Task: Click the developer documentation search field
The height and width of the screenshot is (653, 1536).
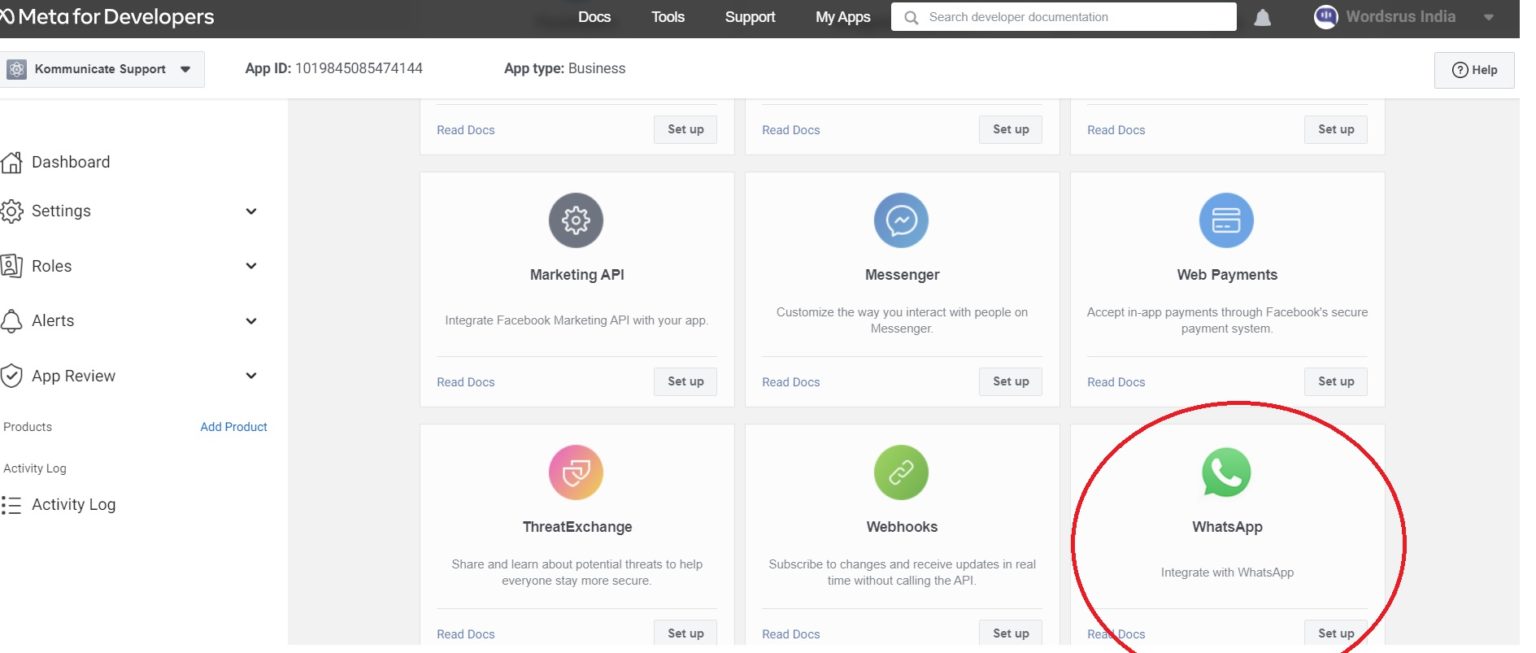Action: 1063,16
